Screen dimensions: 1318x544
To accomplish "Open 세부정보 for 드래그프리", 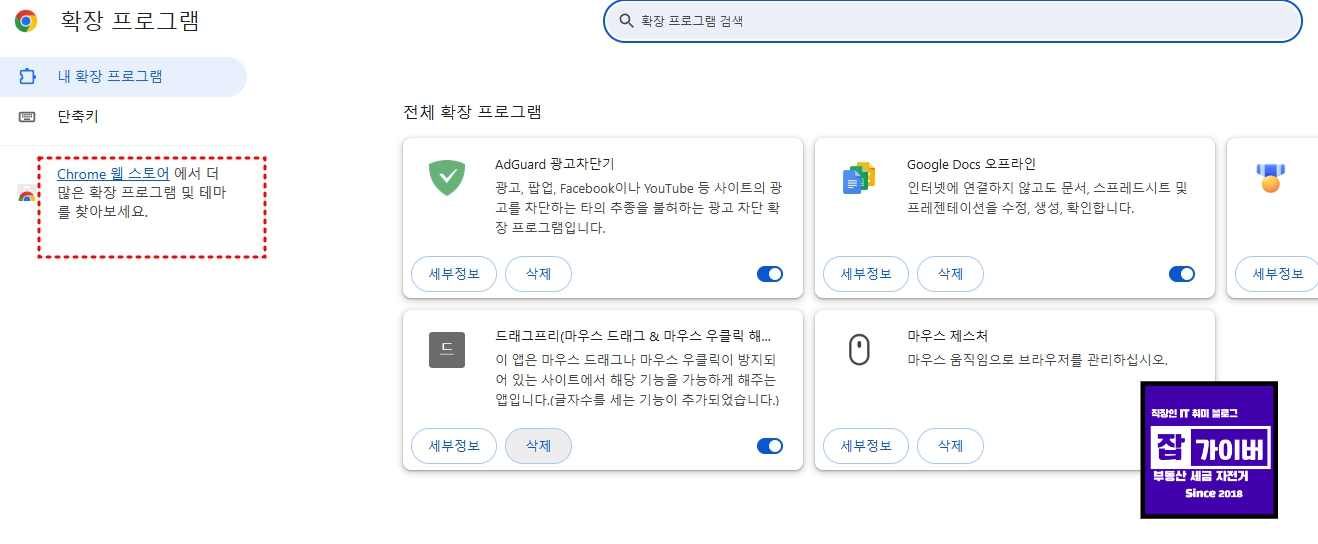I will [x=454, y=446].
